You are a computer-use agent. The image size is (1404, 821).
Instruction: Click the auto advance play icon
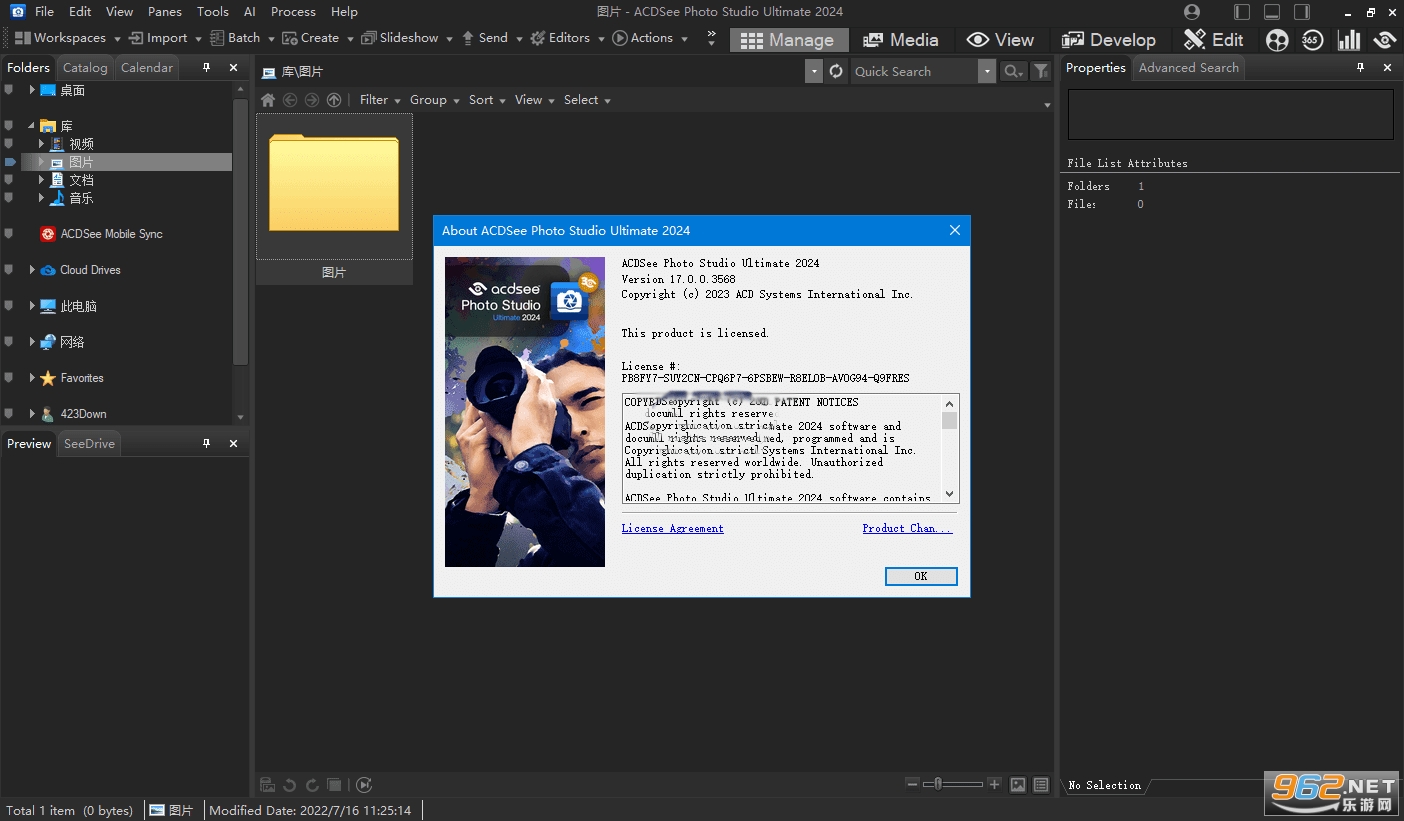click(364, 785)
